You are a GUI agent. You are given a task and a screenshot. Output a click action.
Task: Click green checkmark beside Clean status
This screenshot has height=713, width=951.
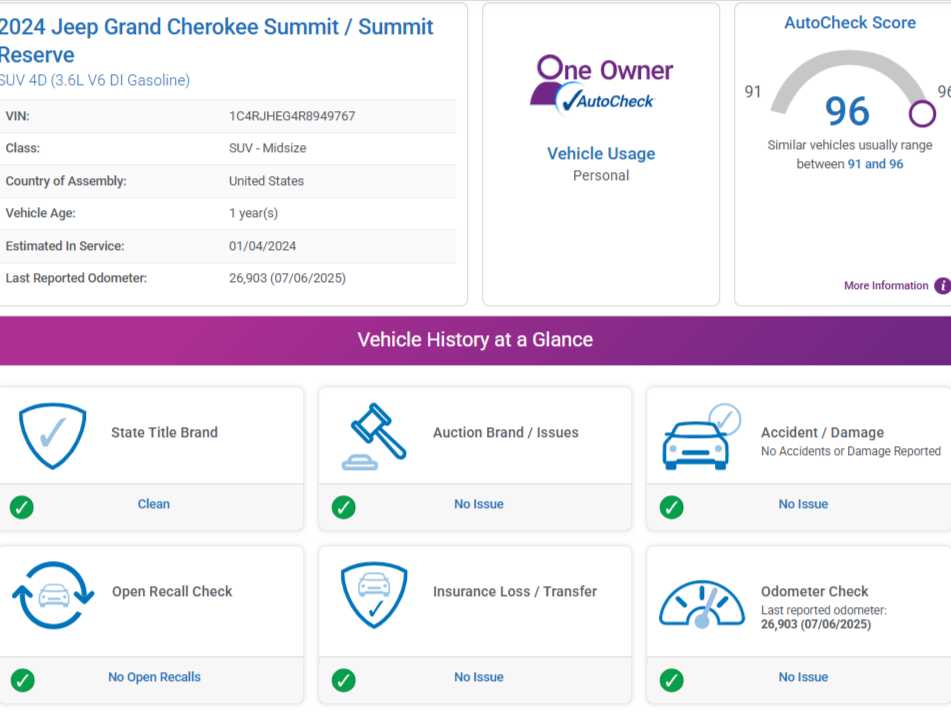coord(22,507)
